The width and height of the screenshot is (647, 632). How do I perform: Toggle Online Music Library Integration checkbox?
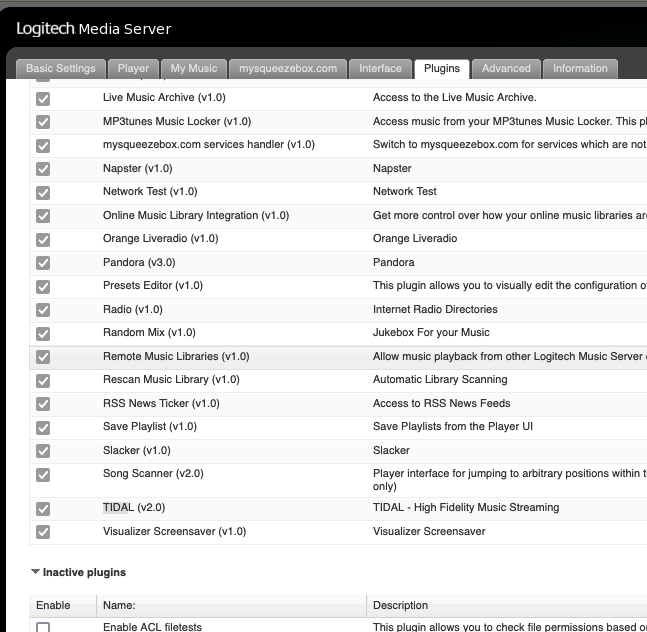[43, 216]
